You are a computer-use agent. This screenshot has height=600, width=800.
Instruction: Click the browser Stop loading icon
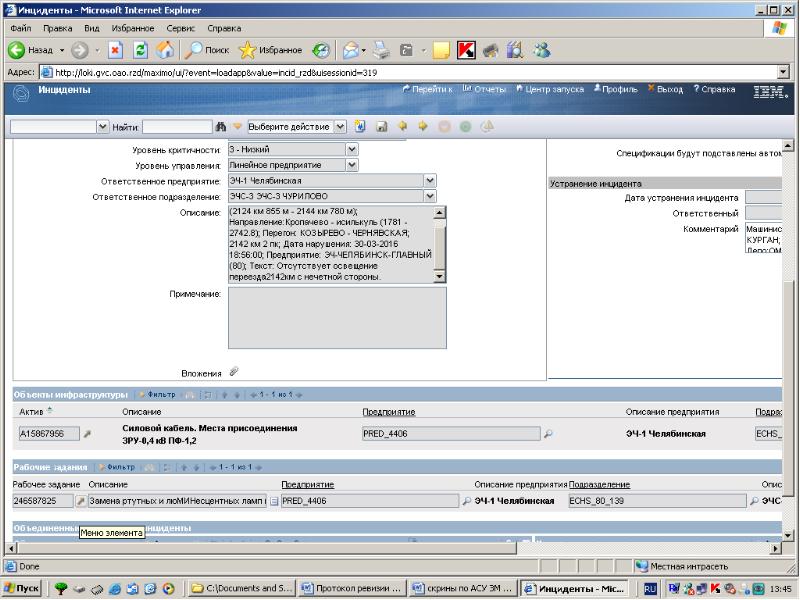[115, 50]
